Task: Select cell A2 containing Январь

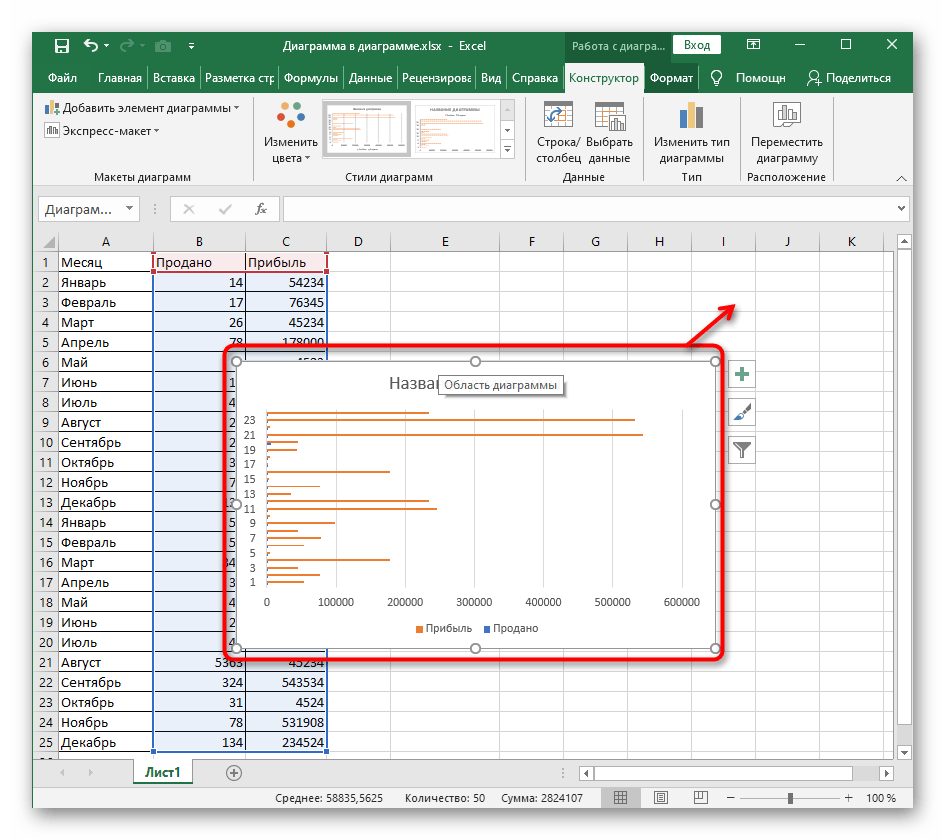Action: point(105,282)
